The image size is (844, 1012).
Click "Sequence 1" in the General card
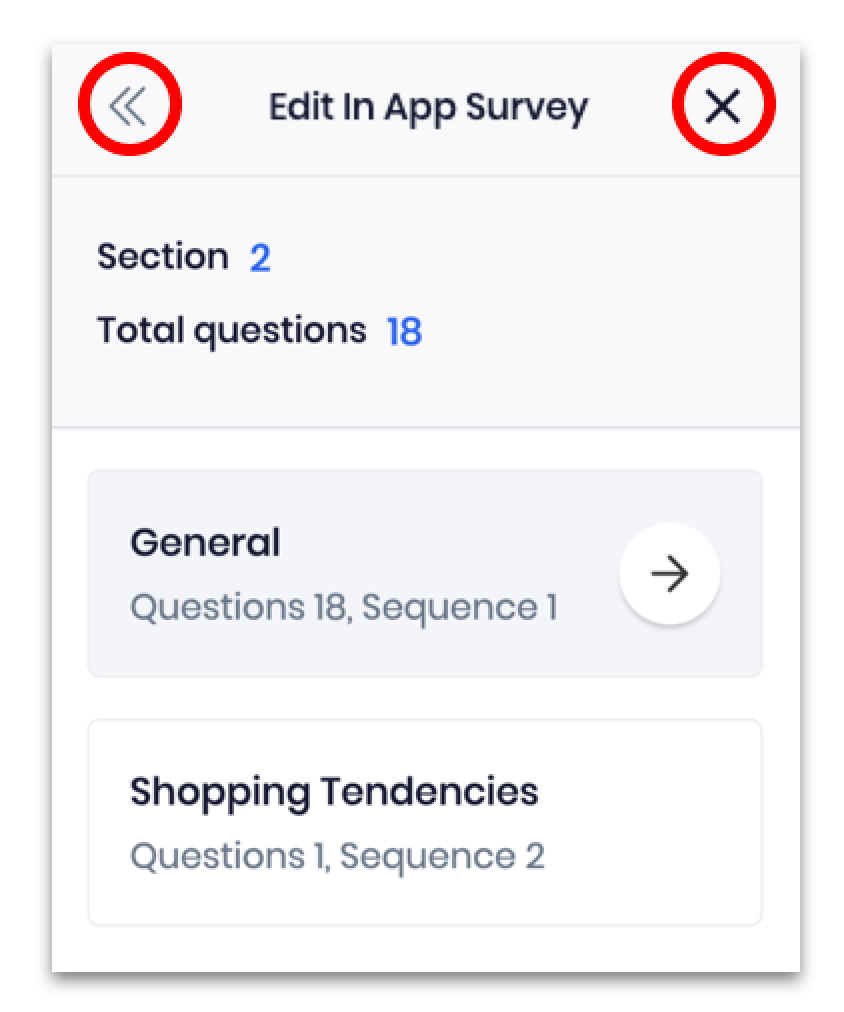pos(483,607)
